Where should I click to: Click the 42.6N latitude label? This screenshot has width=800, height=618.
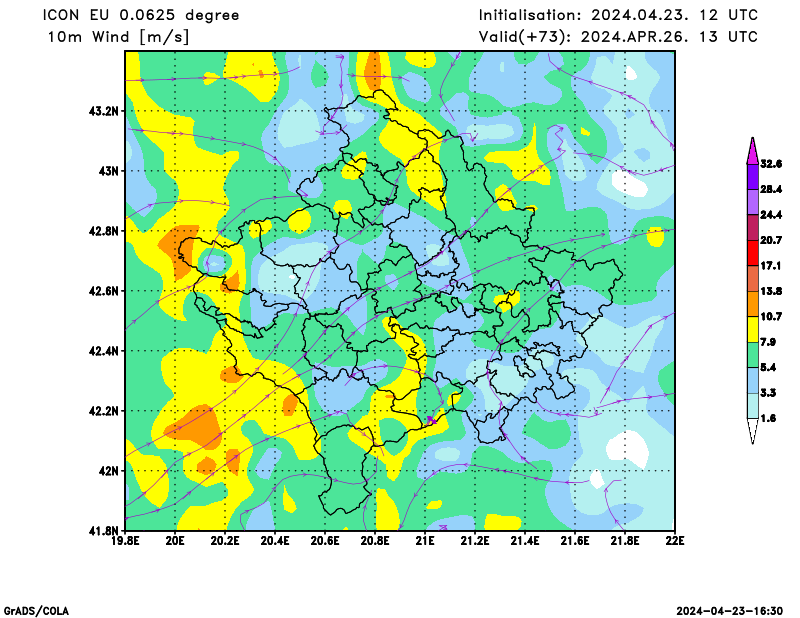pos(104,291)
